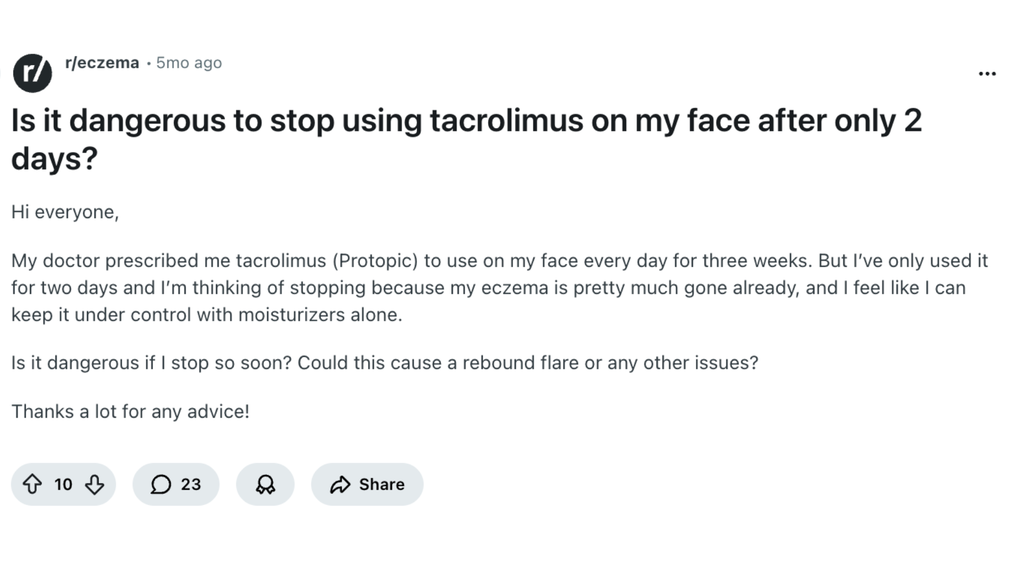The height and width of the screenshot is (576, 1024).
Task: Click the "Share" button label
Action: pos(382,485)
